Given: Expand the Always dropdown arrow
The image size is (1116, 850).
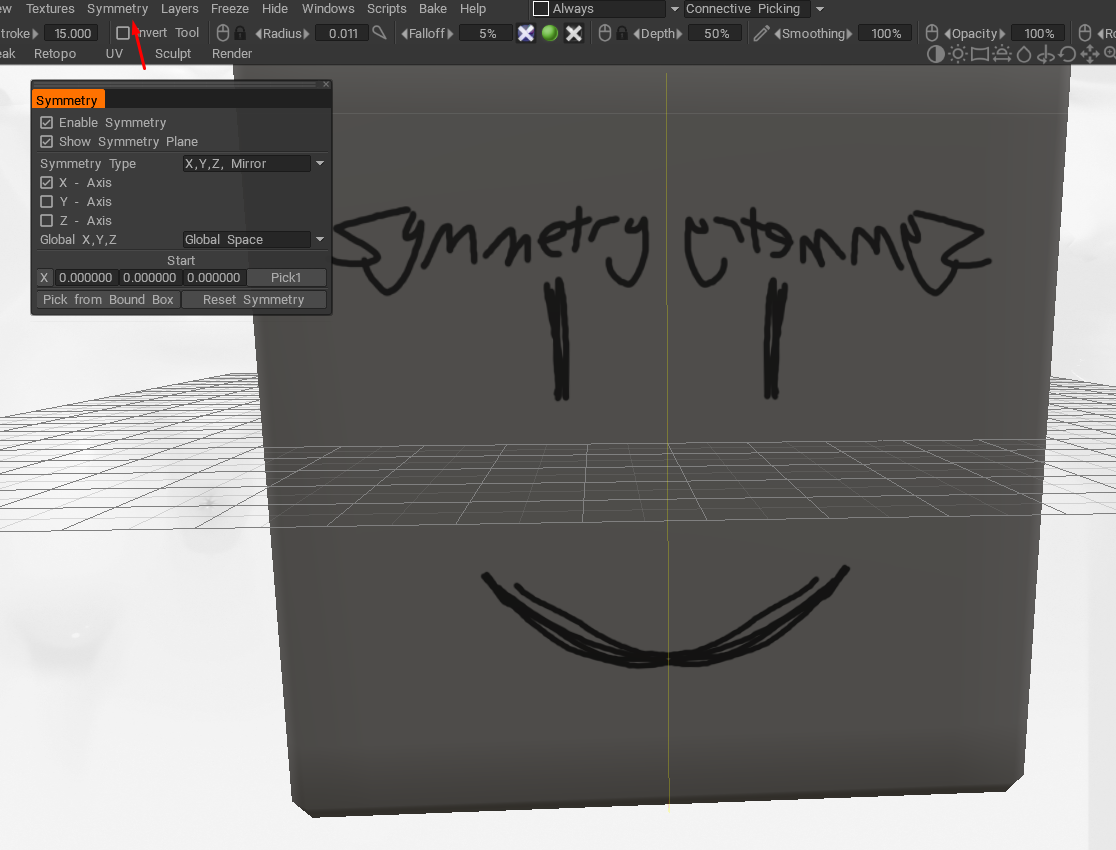Looking at the screenshot, I should (675, 9).
